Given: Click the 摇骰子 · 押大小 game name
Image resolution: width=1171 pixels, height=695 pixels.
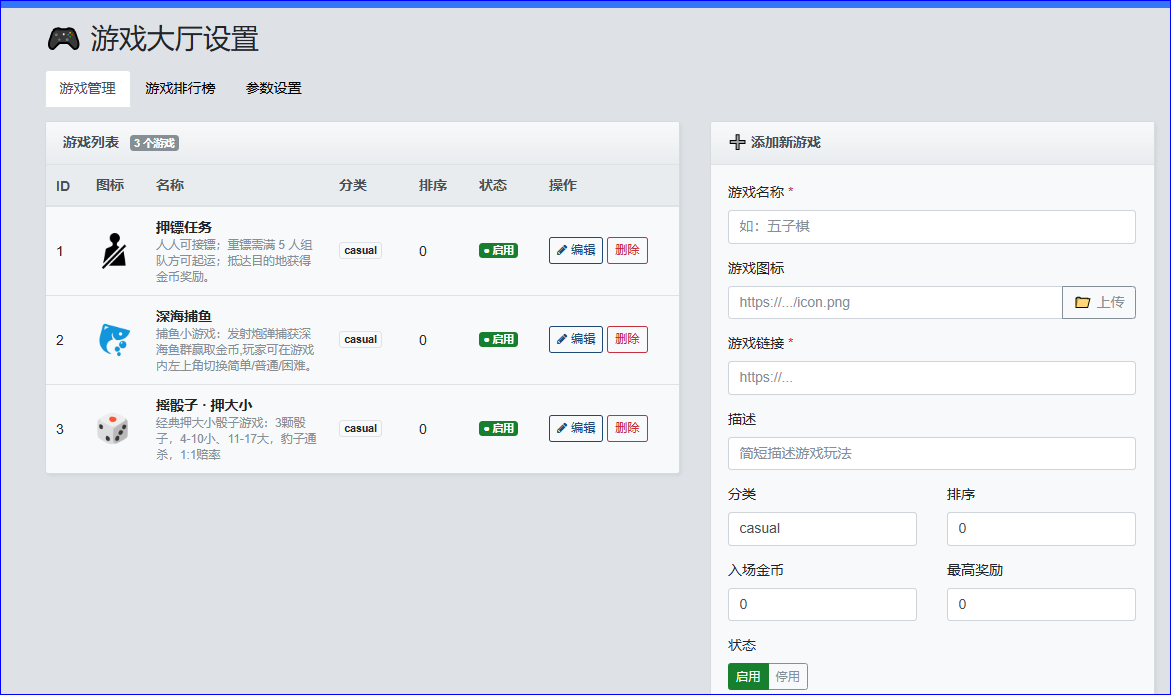Looking at the screenshot, I should click(x=204, y=405).
